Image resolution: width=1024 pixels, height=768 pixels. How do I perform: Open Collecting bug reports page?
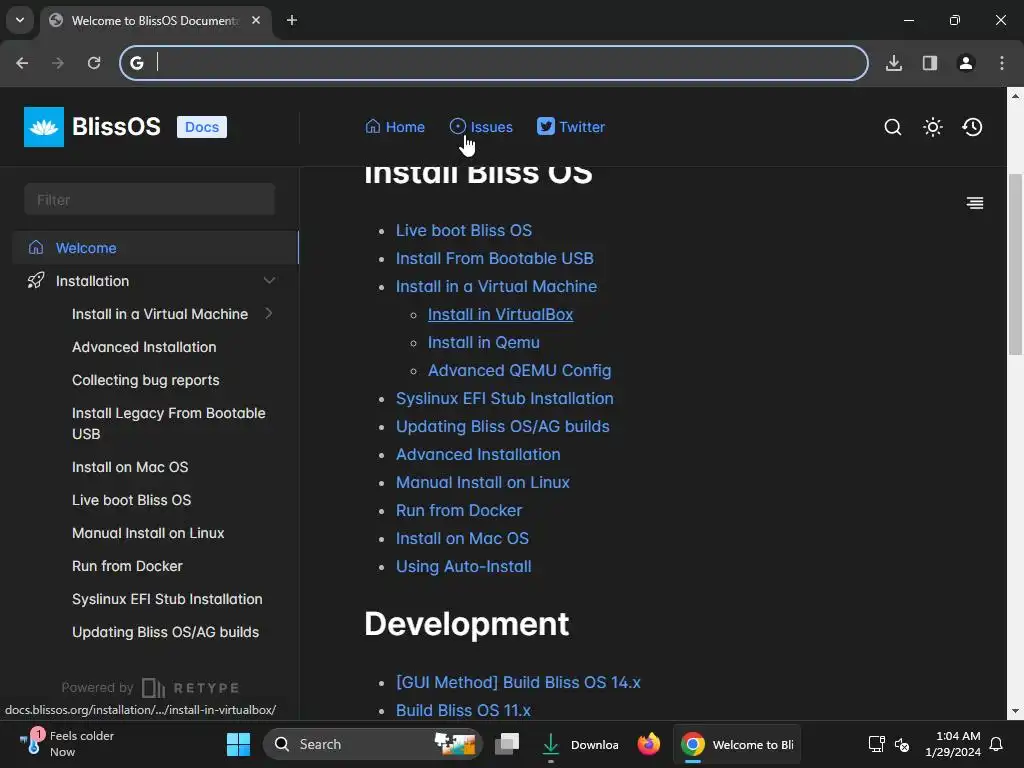click(x=146, y=380)
